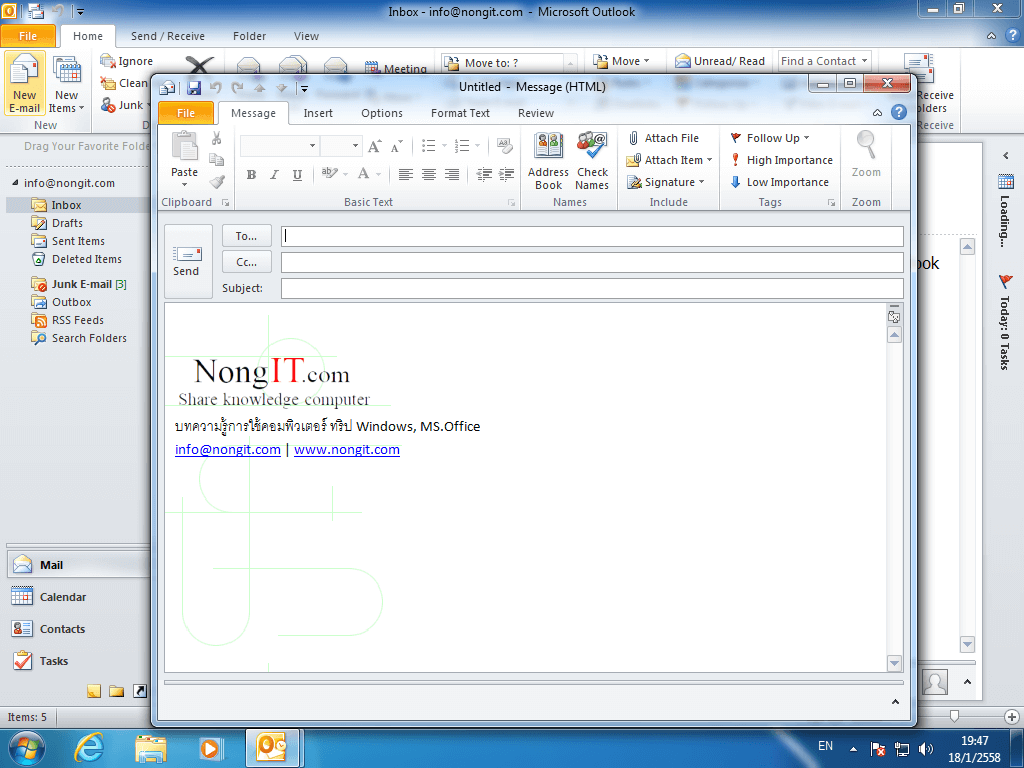1024x768 pixels.
Task: Click the Windows Start button
Action: click(x=26, y=747)
